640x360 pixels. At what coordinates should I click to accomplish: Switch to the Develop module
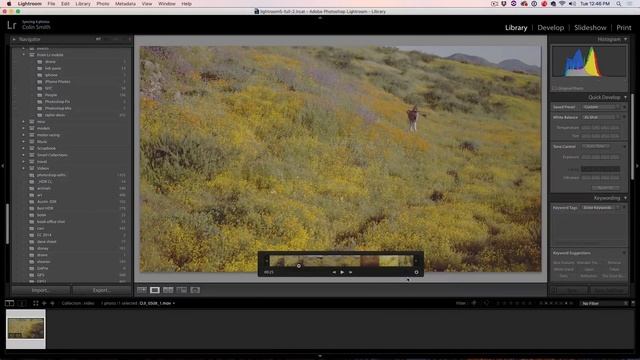click(x=551, y=28)
